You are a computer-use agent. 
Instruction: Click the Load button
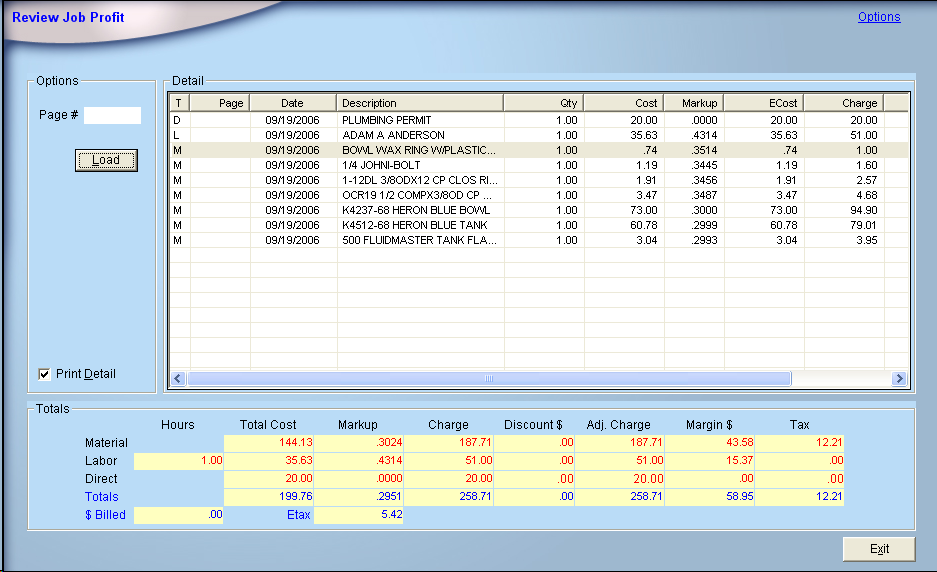coord(106,160)
